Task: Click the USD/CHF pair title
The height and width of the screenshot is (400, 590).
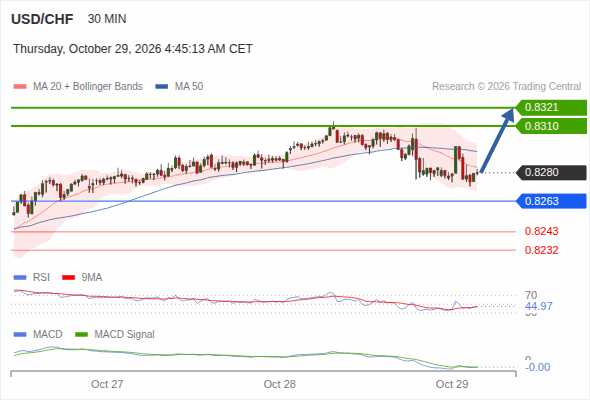Action: [42, 19]
